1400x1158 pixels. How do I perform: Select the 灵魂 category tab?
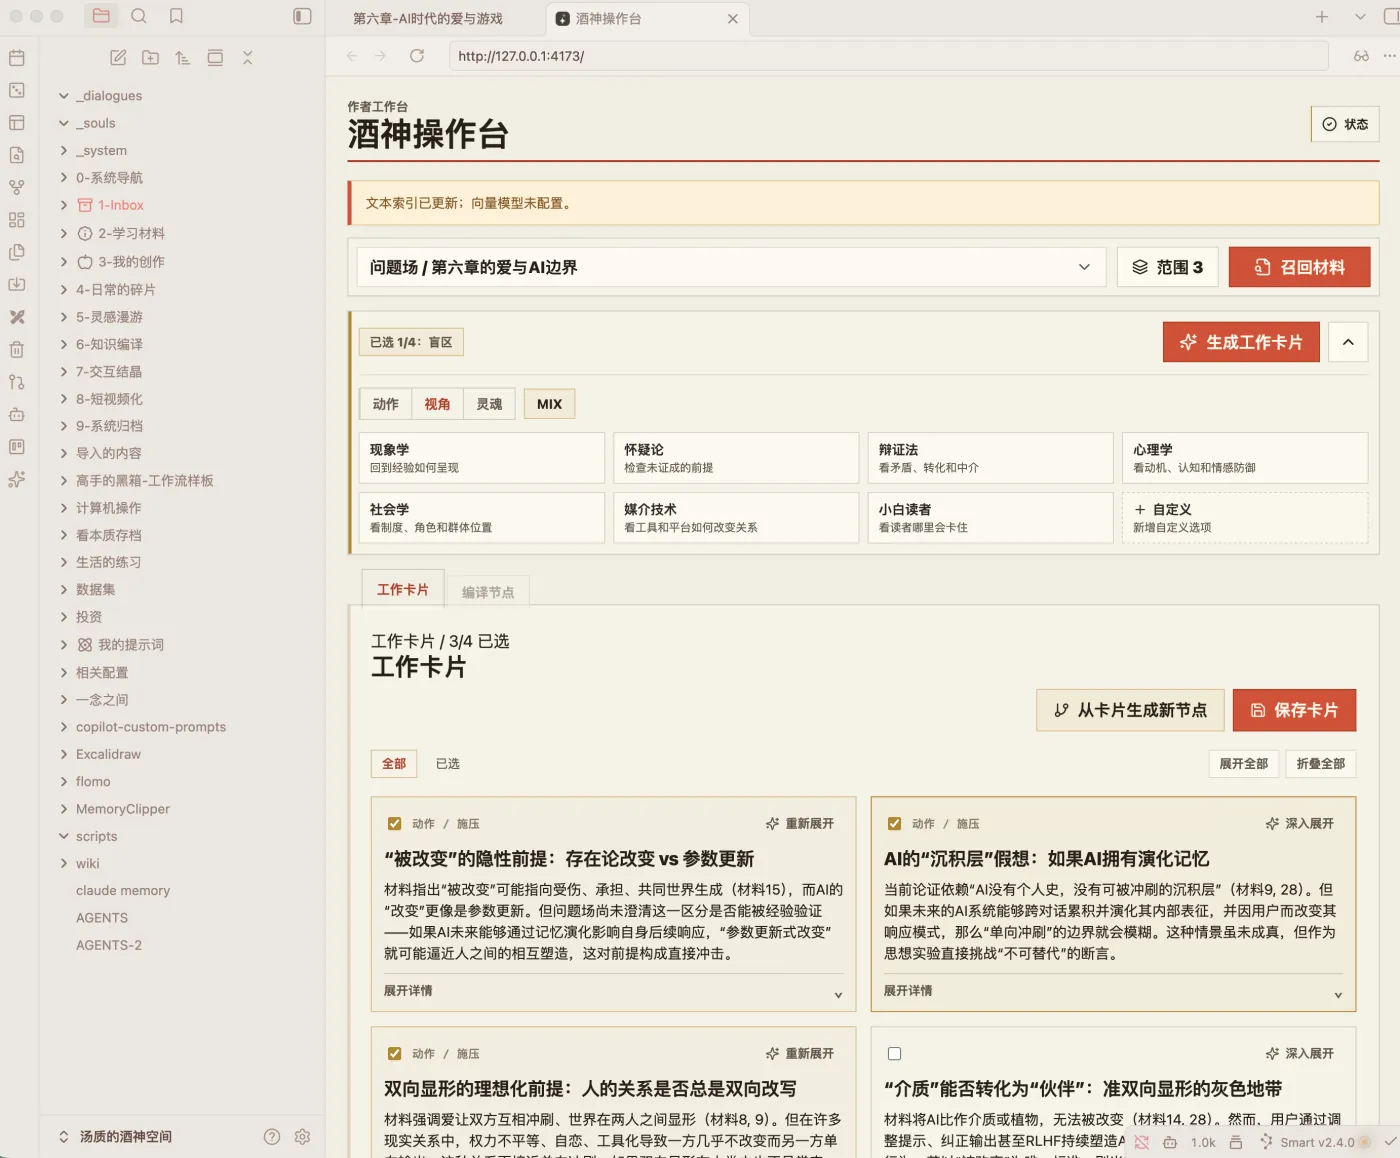pos(489,404)
